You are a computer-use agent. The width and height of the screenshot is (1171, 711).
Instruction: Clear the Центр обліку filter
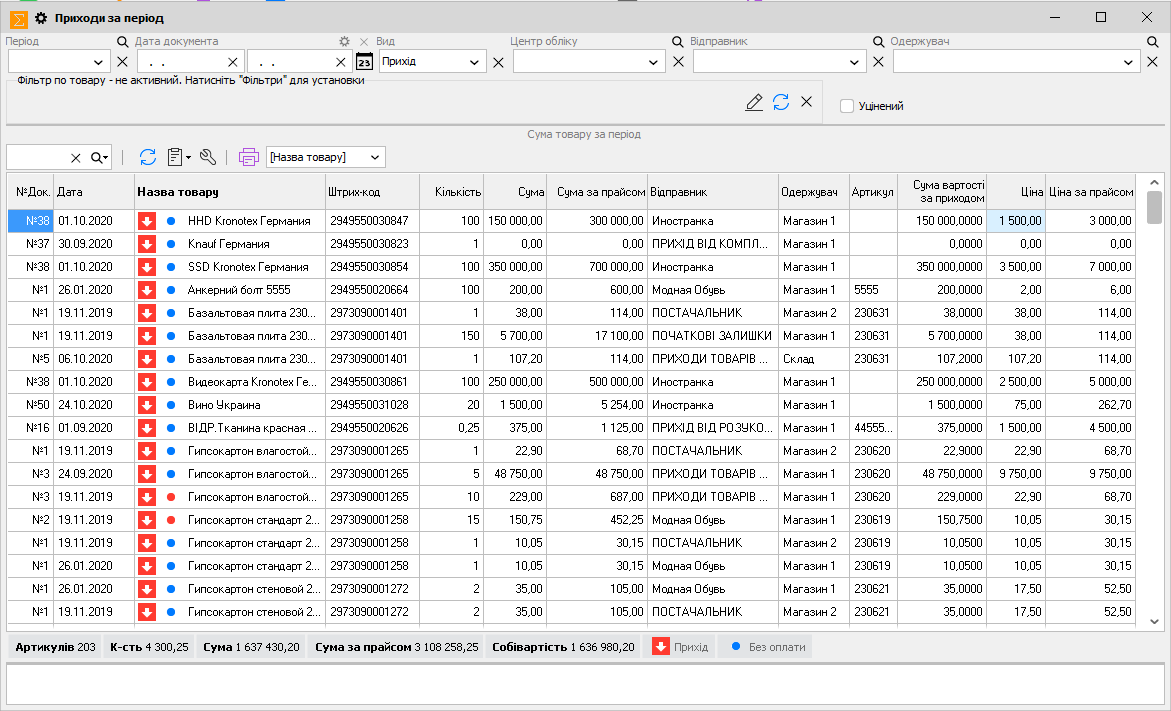[678, 62]
